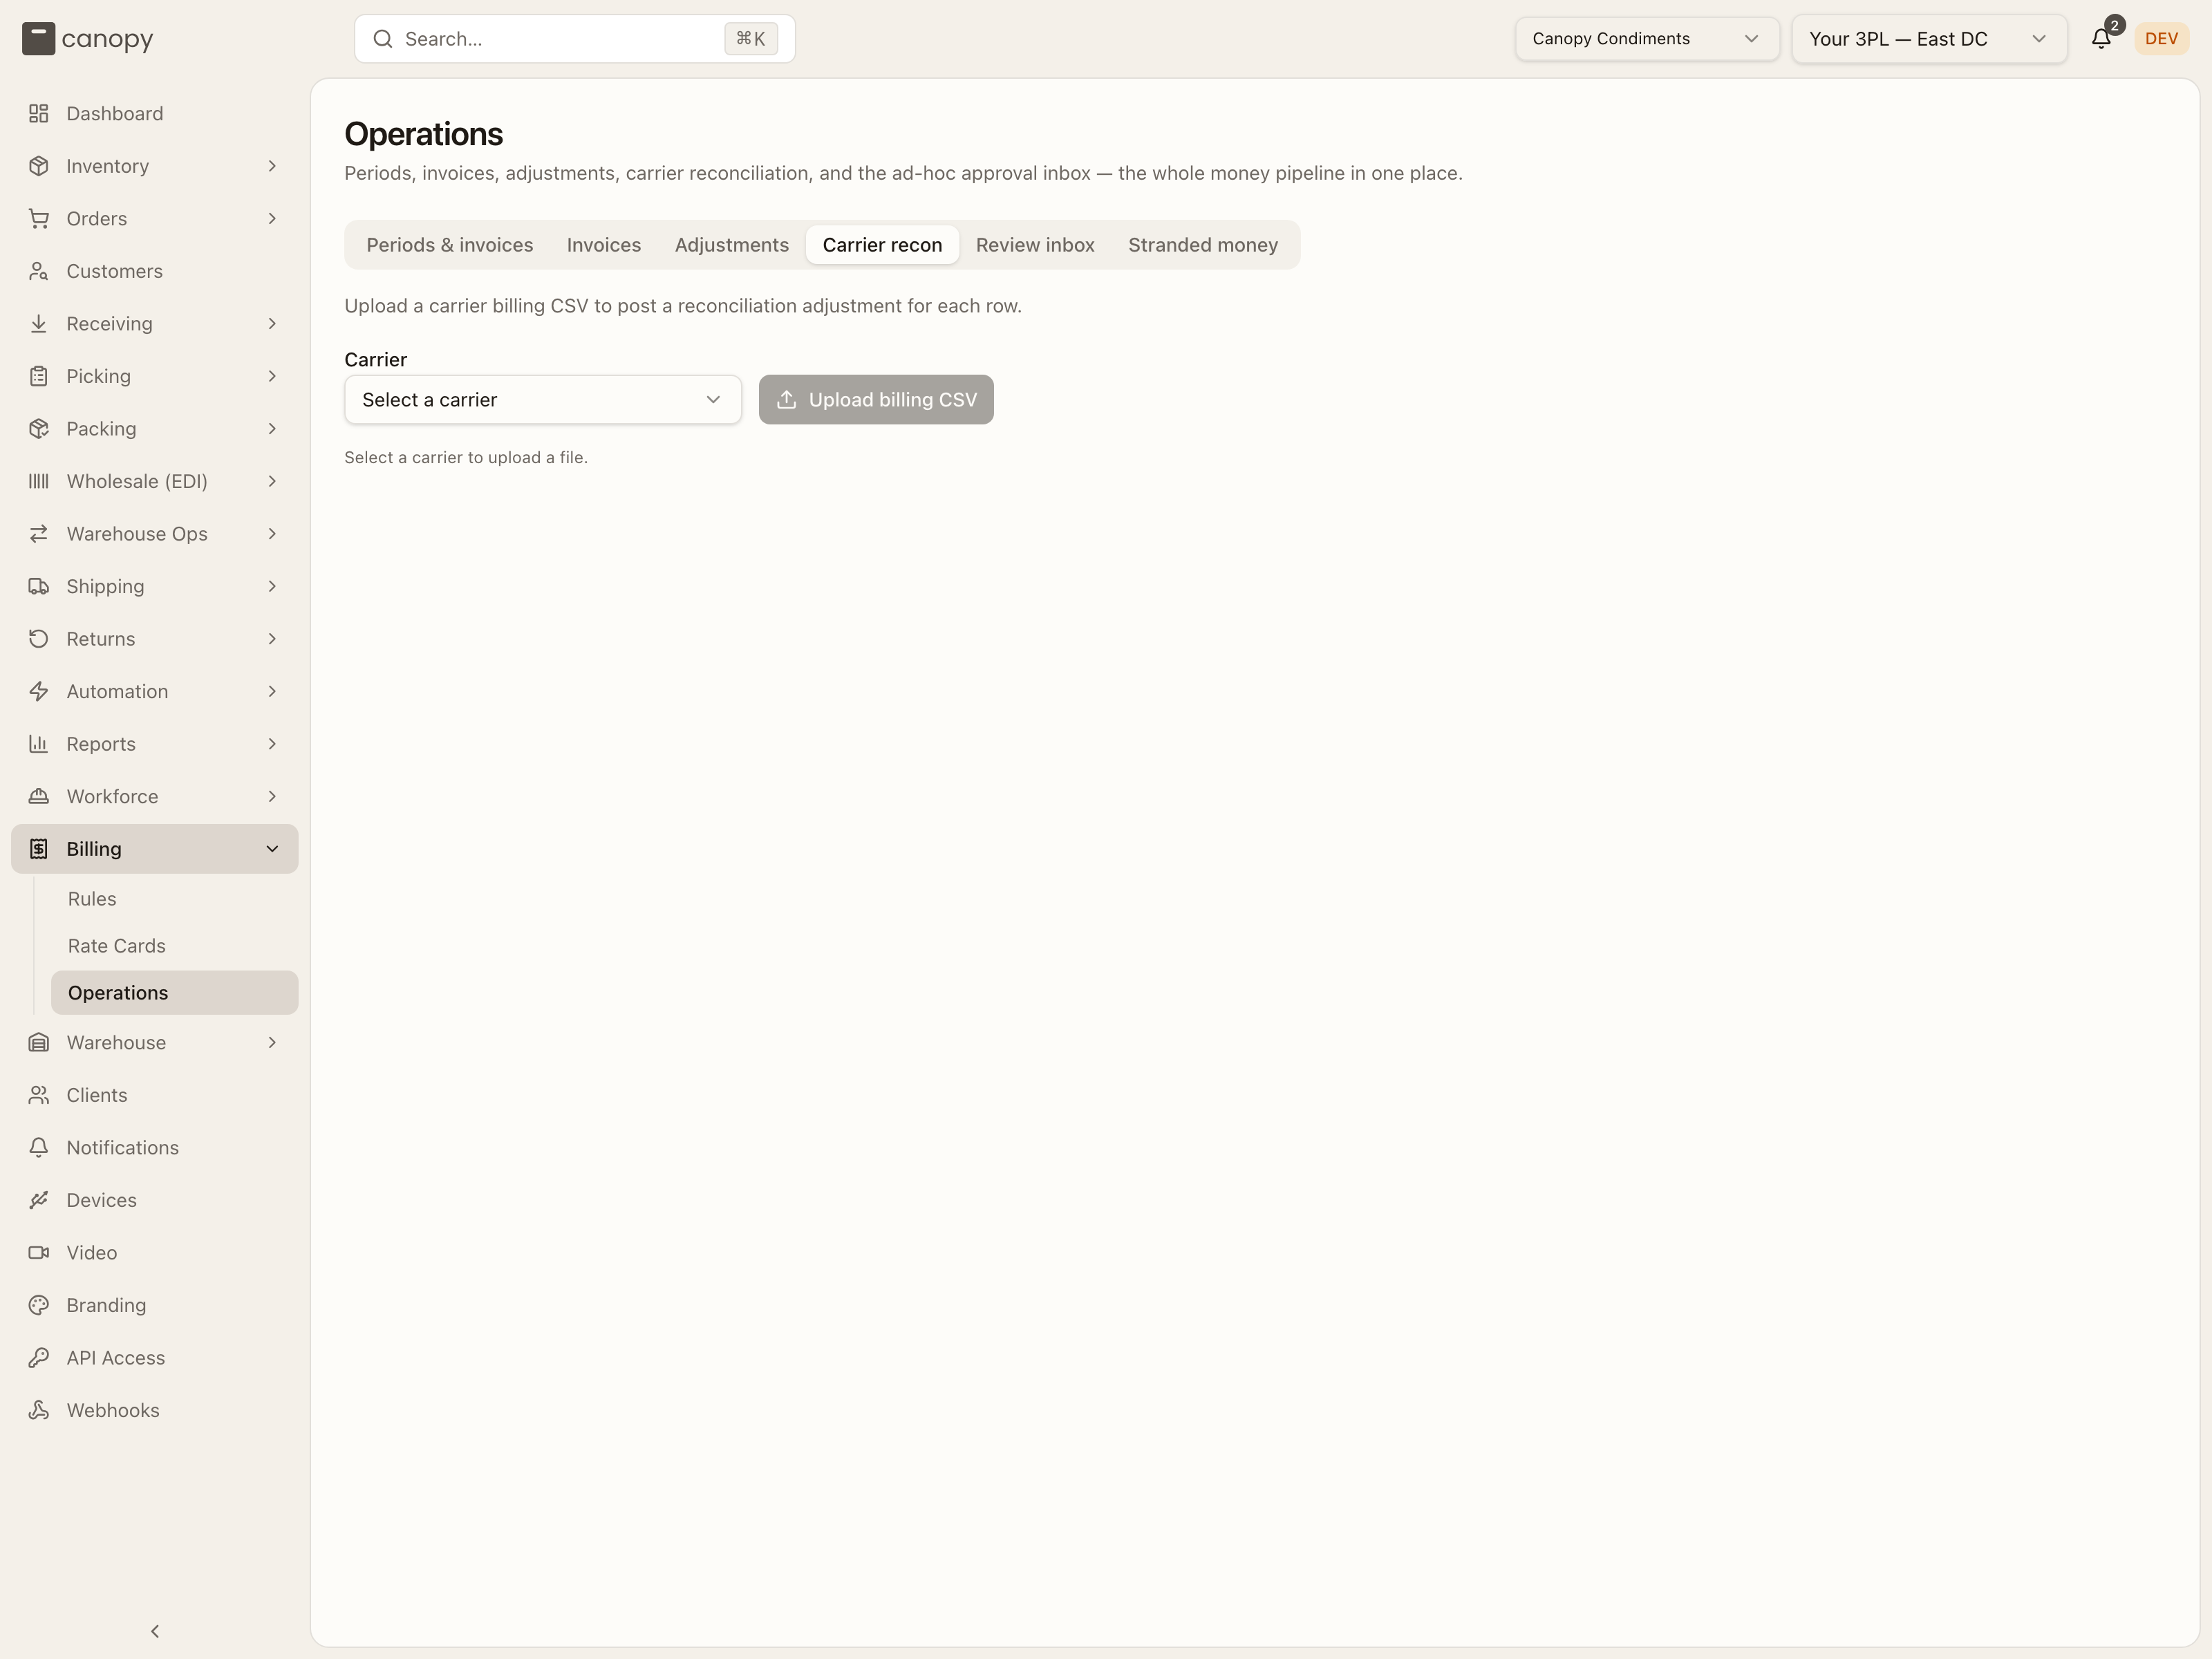This screenshot has width=2212, height=1659.
Task: Collapse the sidebar with the arrow
Action: [155, 1631]
